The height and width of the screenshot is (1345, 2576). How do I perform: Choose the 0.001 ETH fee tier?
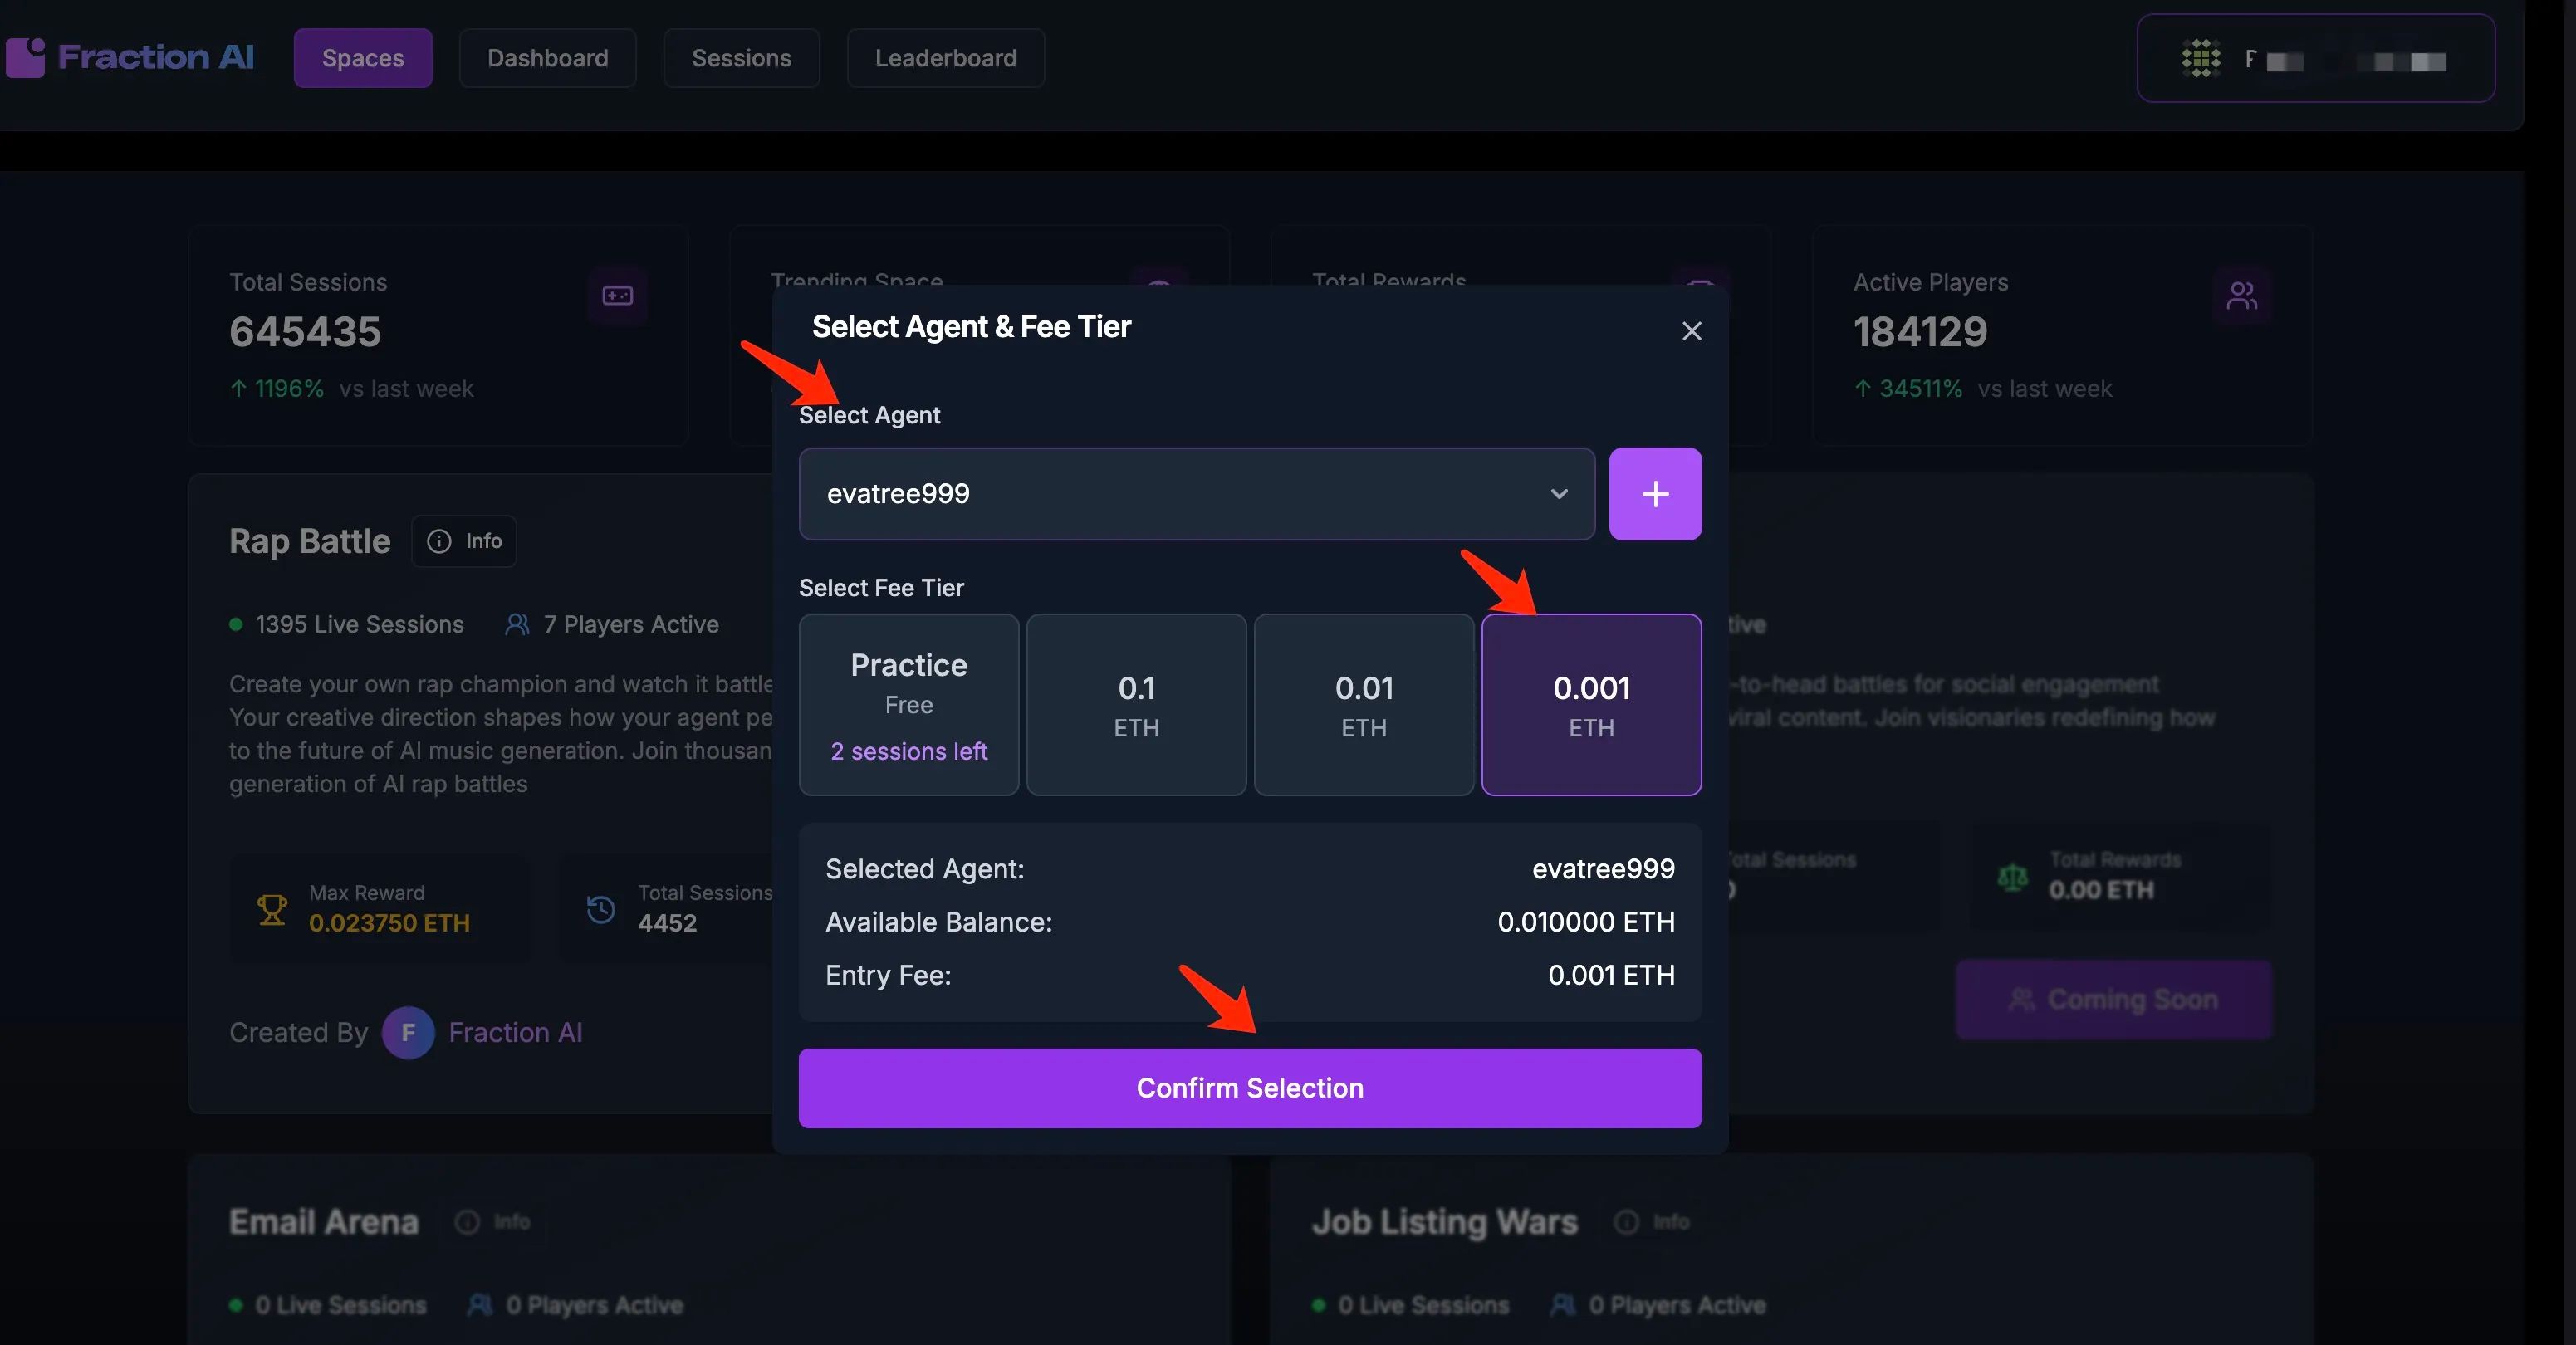[x=1591, y=705]
